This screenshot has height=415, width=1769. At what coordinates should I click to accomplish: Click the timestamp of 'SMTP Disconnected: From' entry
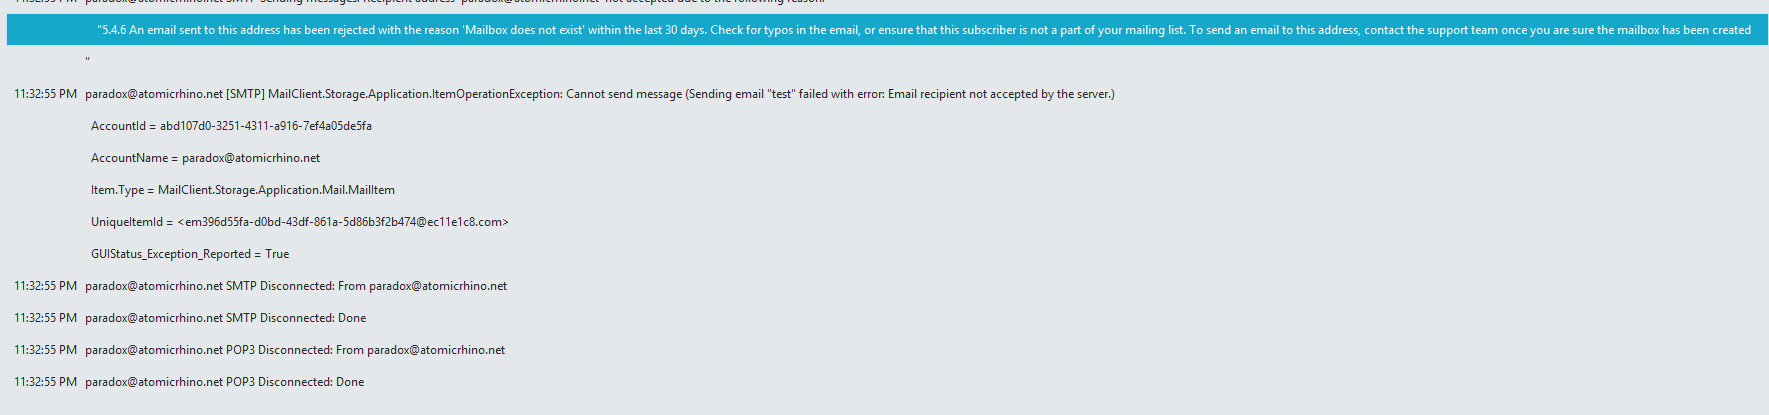click(45, 286)
